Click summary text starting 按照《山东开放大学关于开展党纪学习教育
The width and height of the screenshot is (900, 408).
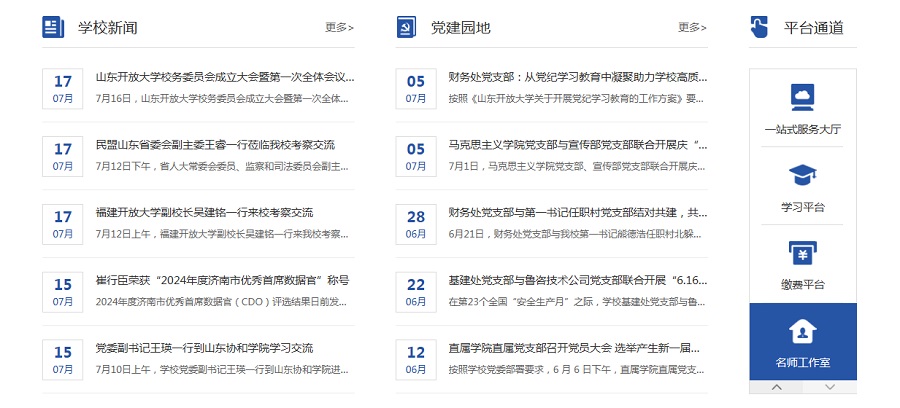[x=576, y=98]
